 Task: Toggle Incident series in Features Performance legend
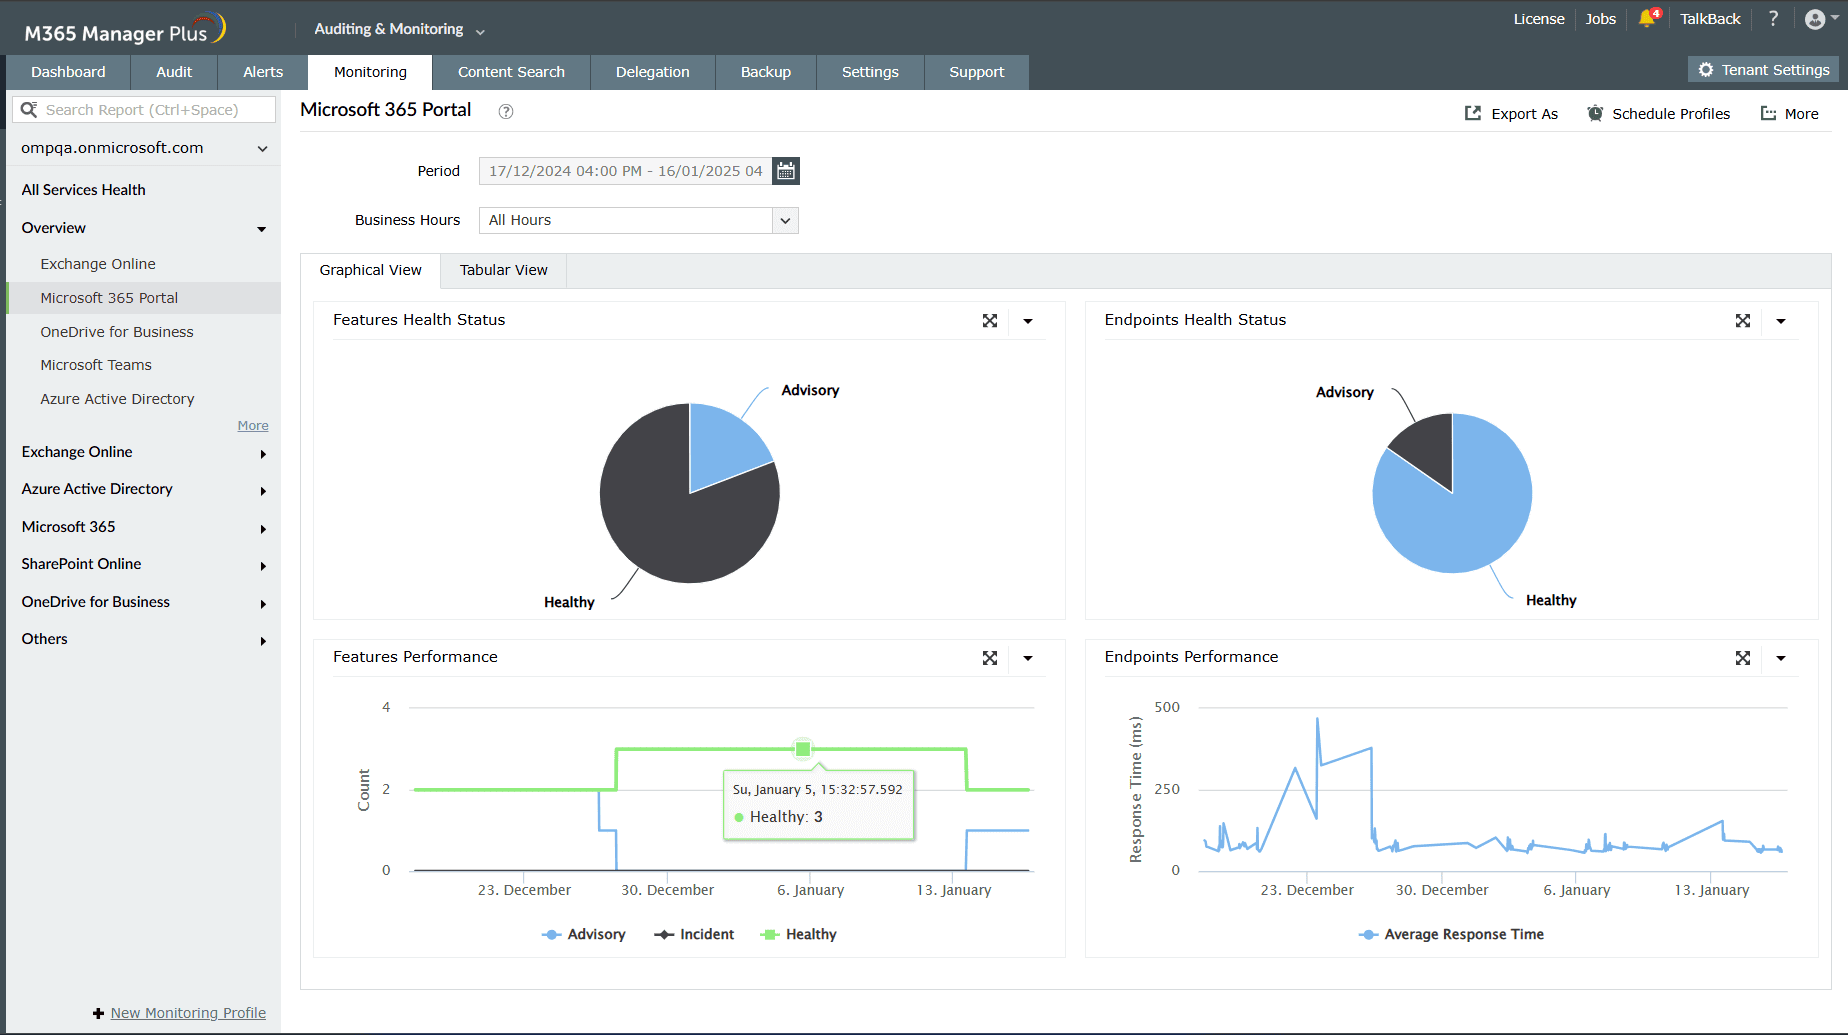coord(694,934)
